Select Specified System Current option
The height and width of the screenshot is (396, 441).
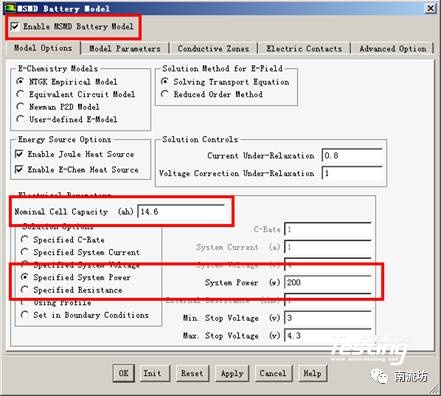click(25, 252)
